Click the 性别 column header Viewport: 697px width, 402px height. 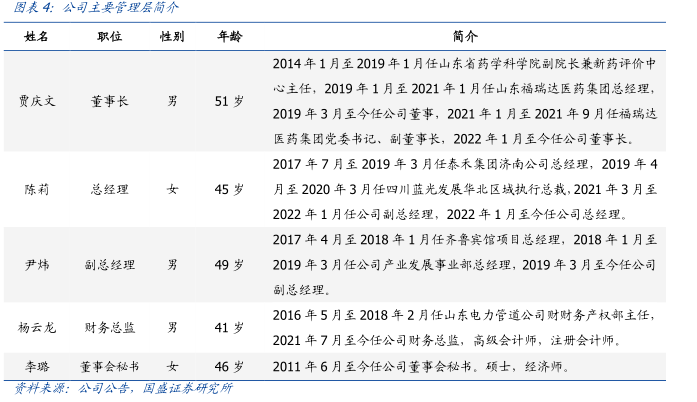[x=172, y=36]
